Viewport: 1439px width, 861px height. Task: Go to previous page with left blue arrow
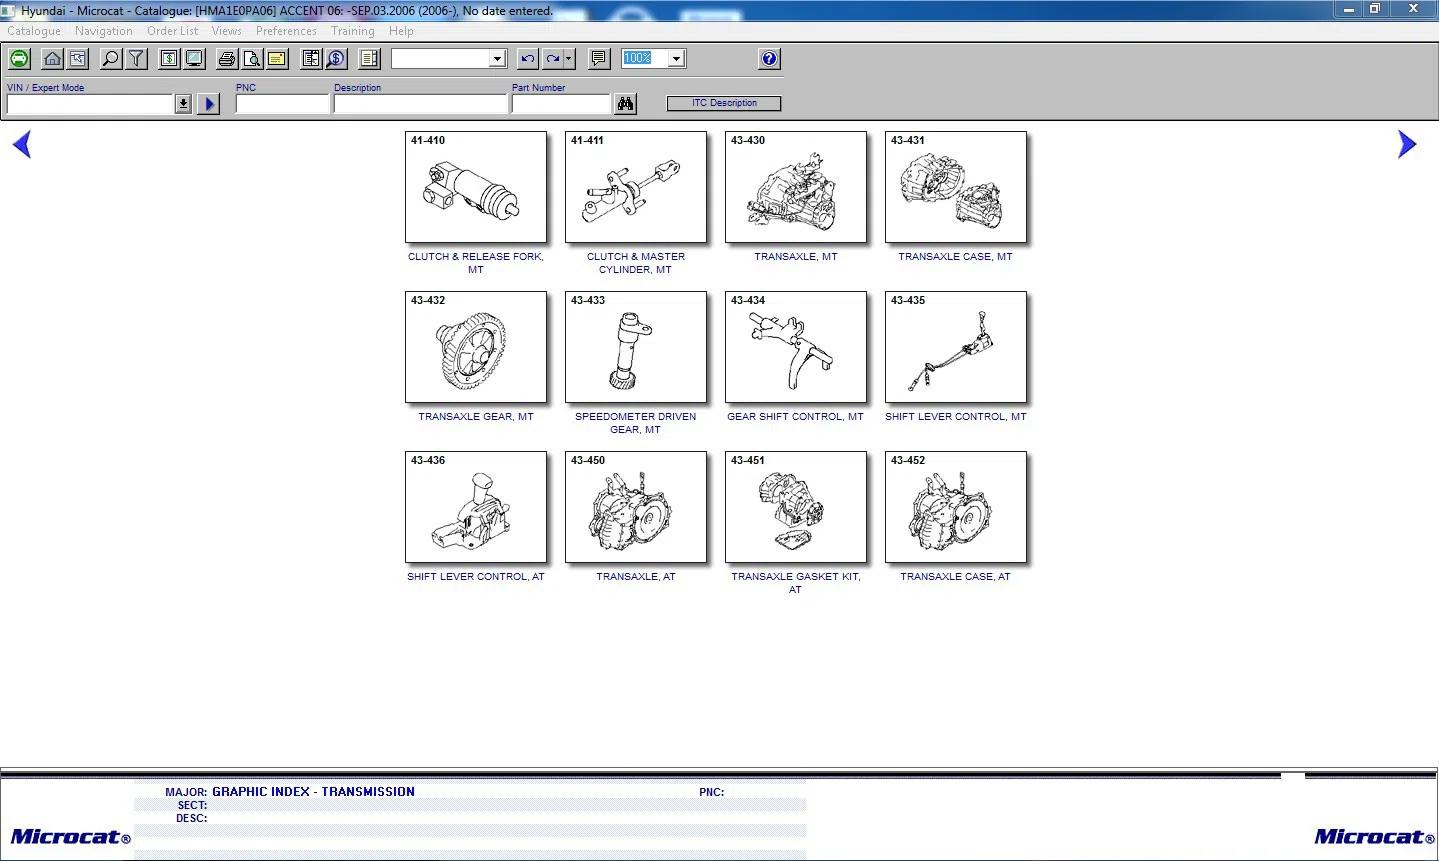(x=22, y=145)
